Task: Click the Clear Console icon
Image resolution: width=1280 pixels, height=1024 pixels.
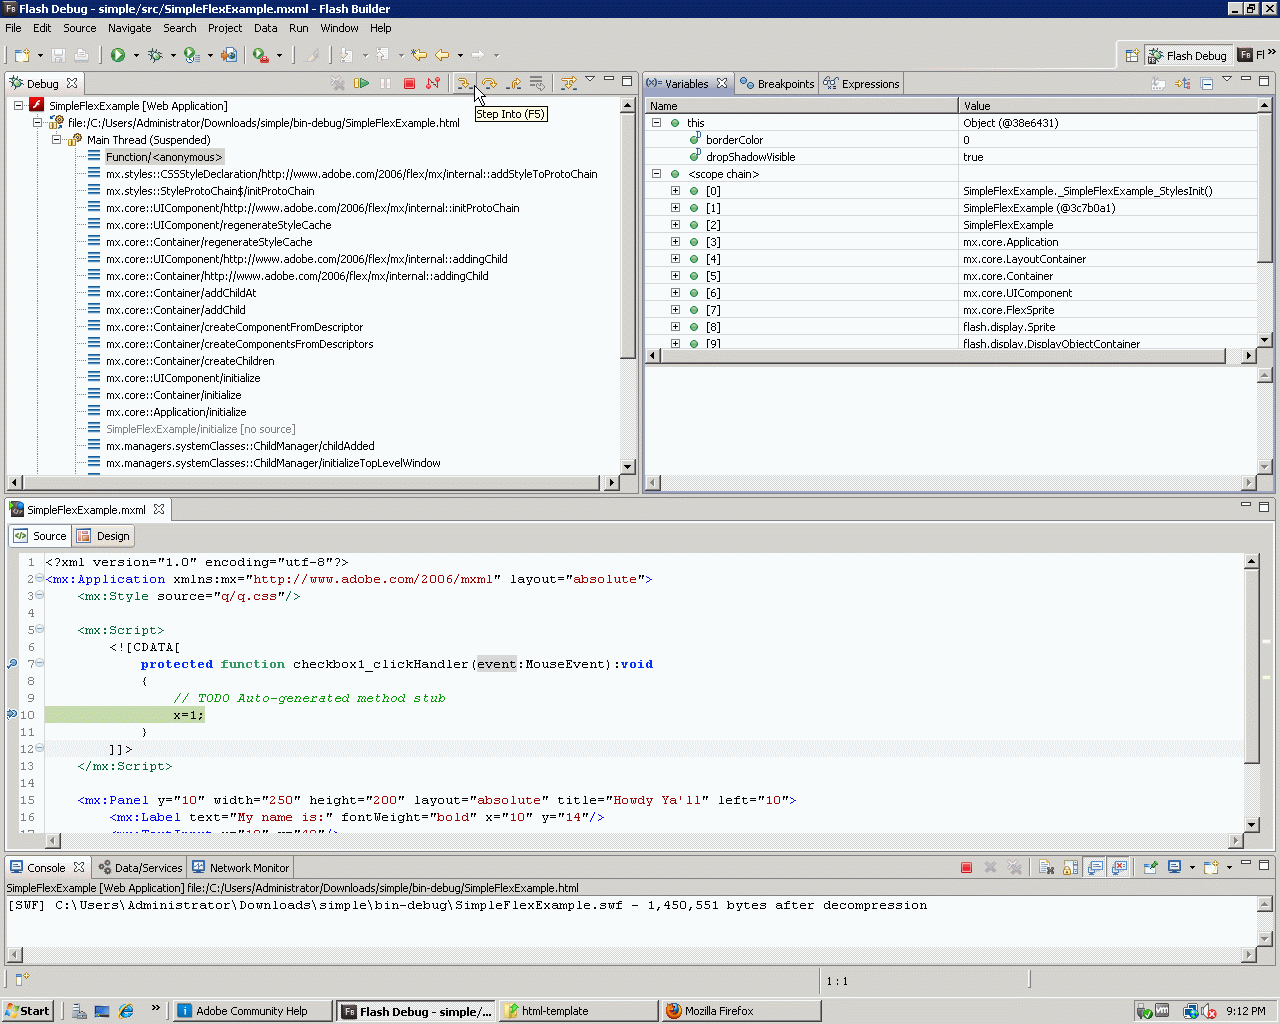Action: coord(1046,868)
